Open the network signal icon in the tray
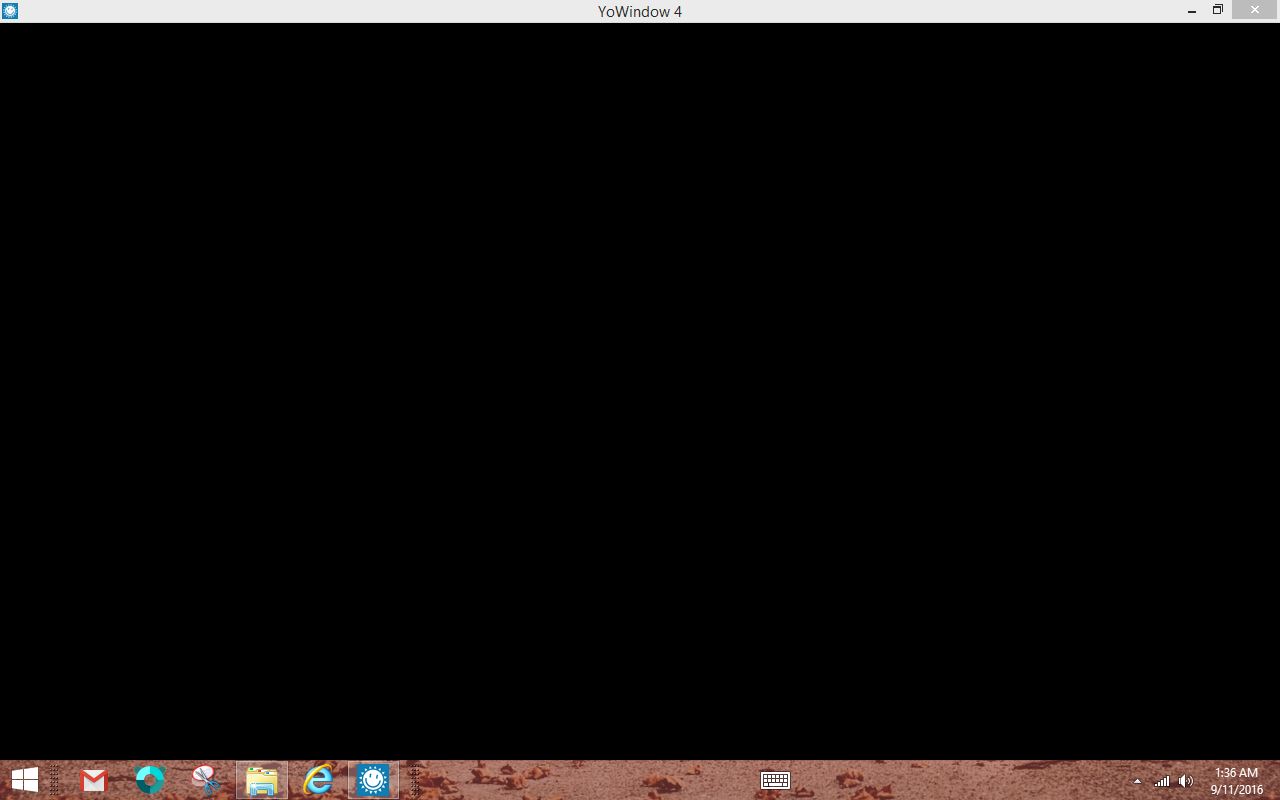Viewport: 1280px width, 800px height. tap(1162, 781)
